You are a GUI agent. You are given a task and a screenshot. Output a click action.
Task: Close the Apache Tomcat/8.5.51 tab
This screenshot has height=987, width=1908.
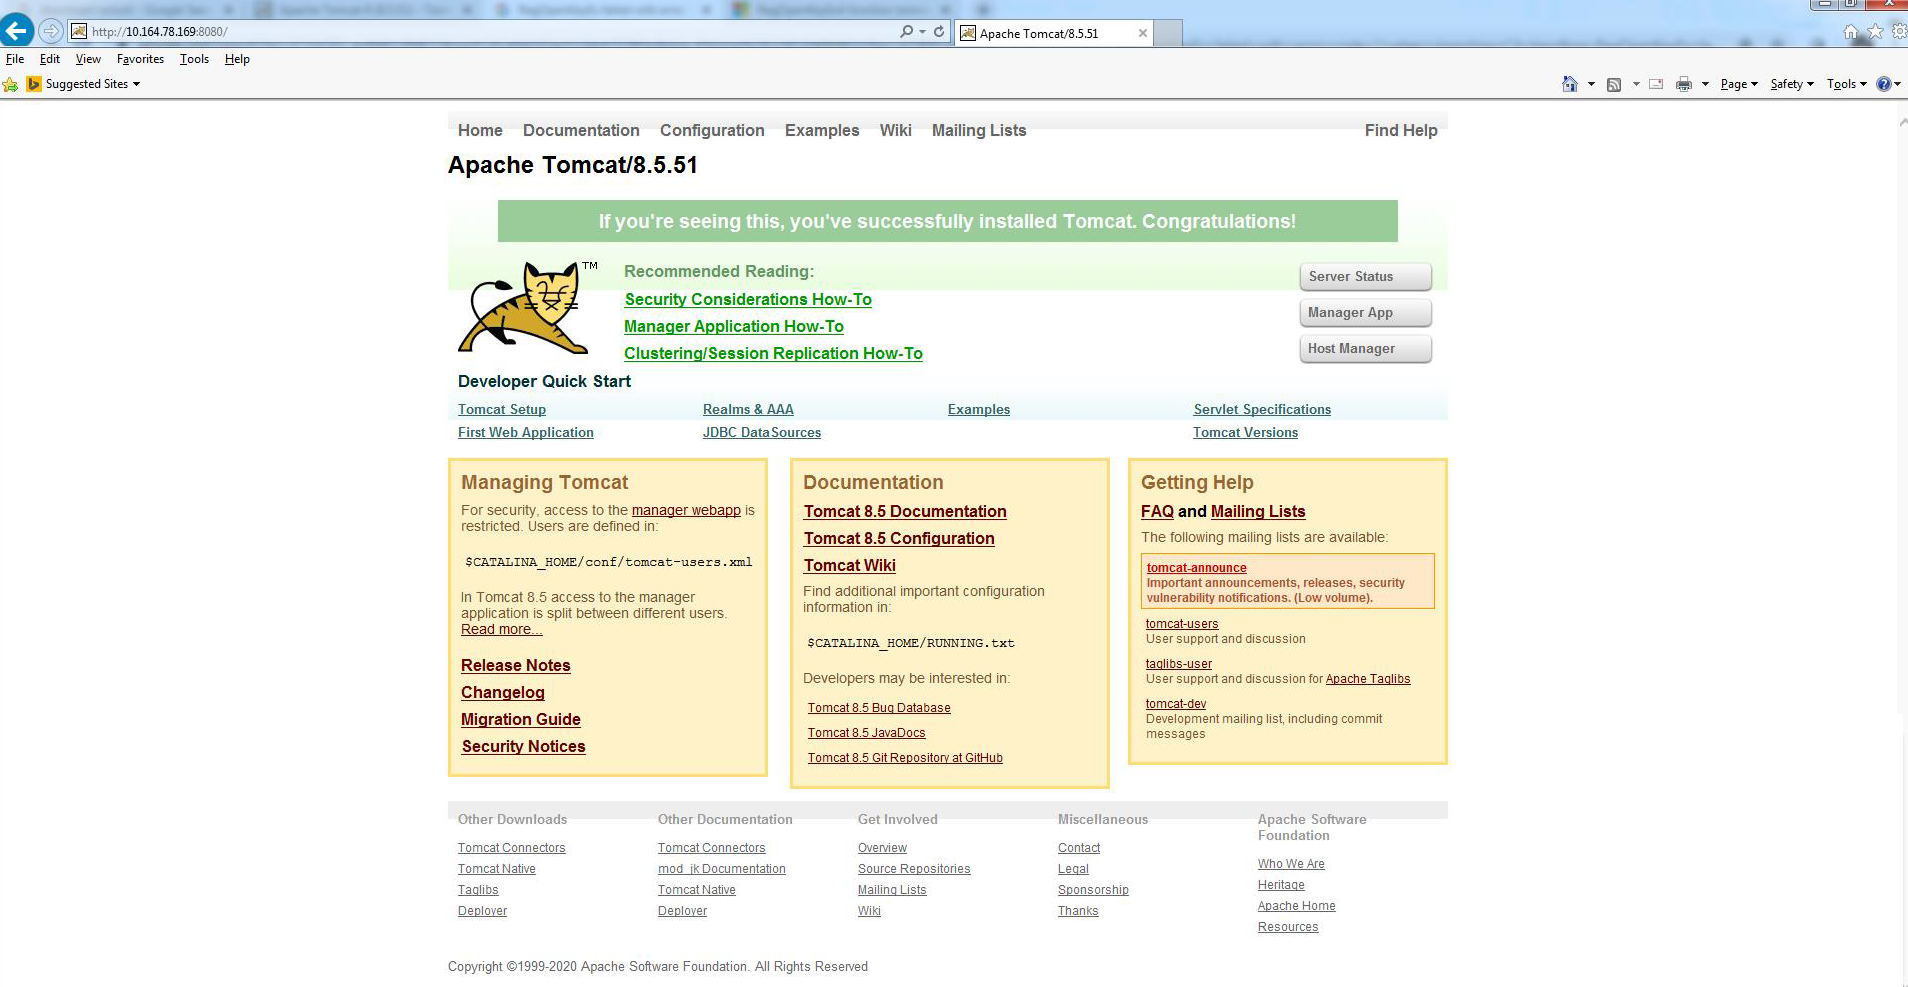pyautogui.click(x=1143, y=33)
